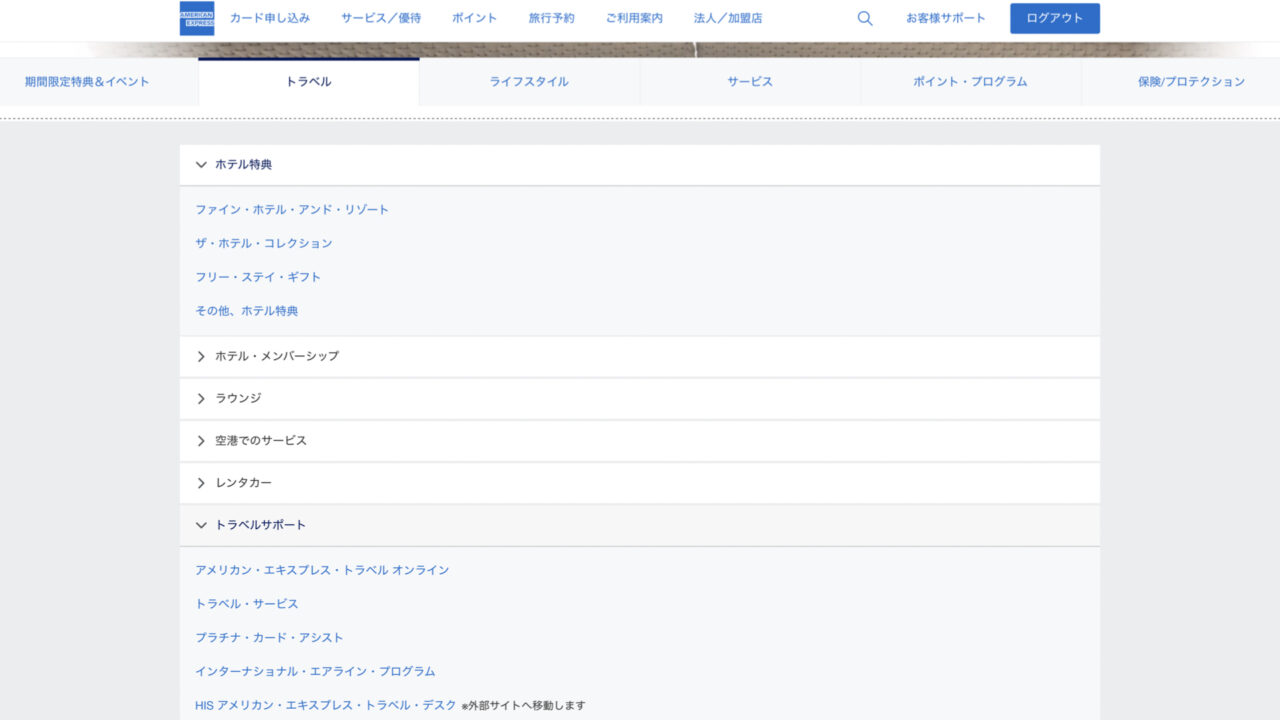Open ザ・ホテル・コレクション link
Viewport: 1280px width, 720px height.
point(264,243)
